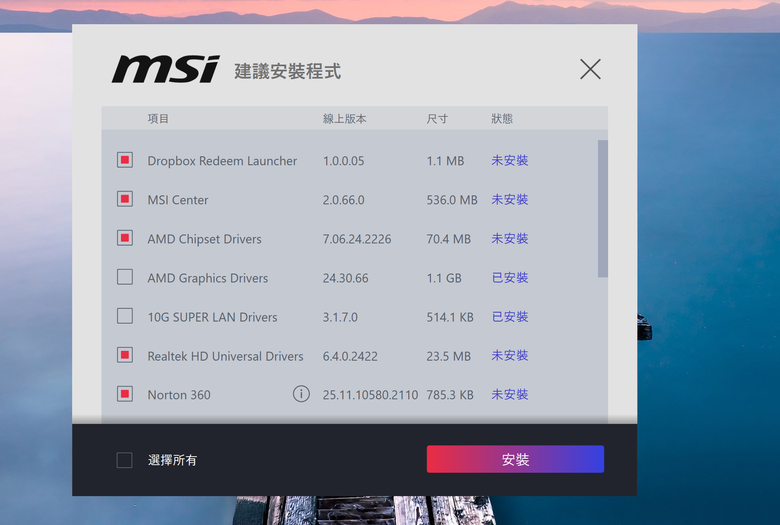Check the 10G SUPER LAN Drivers checkbox
Viewport: 780px width, 525px height.
pyautogui.click(x=125, y=316)
